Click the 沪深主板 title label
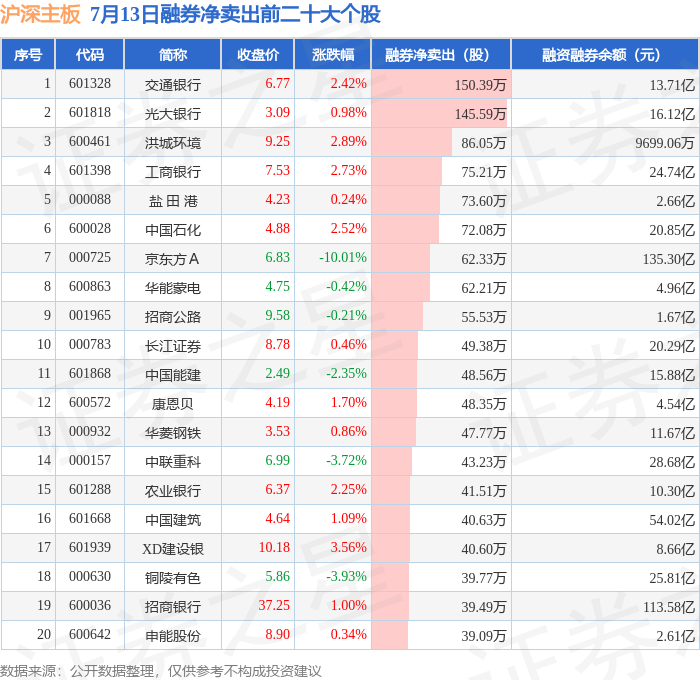Image resolution: width=700 pixels, height=680 pixels. tap(40, 14)
